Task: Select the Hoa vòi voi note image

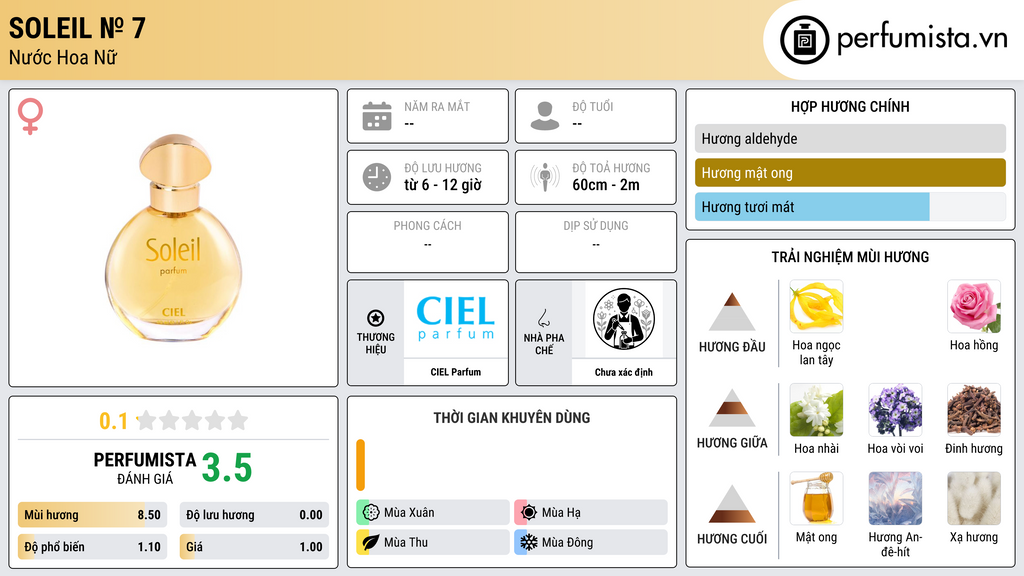Action: point(895,410)
